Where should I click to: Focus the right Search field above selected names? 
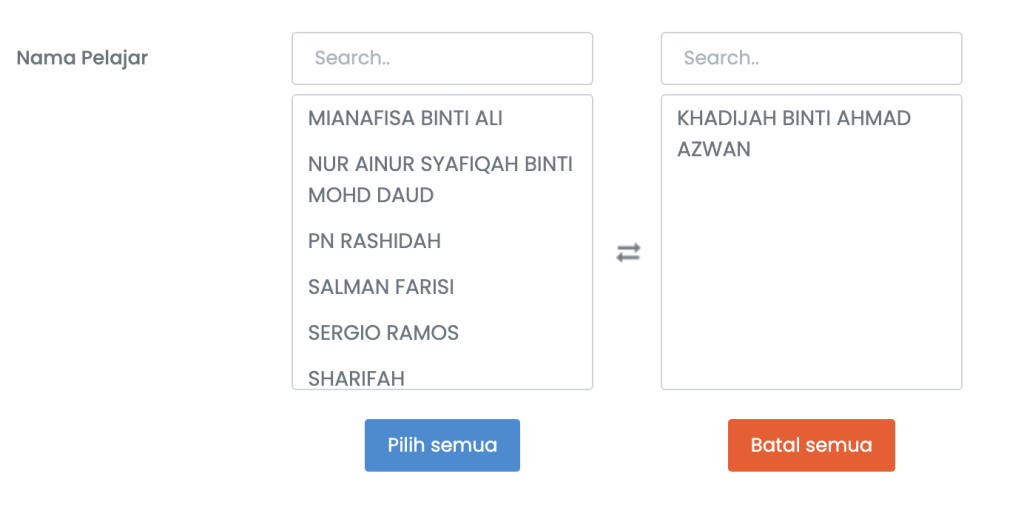pos(811,58)
